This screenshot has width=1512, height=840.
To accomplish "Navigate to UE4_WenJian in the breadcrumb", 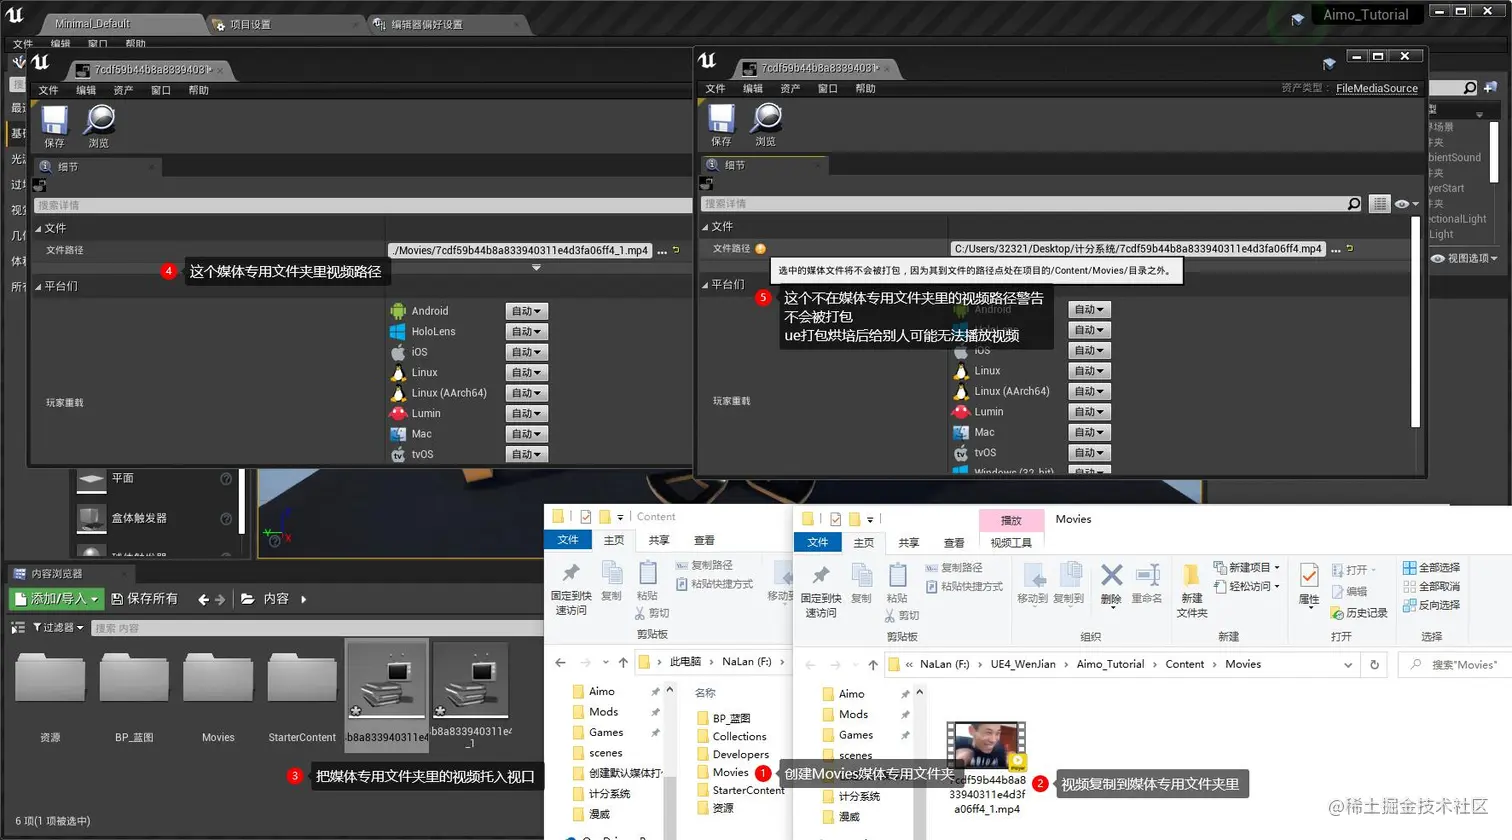I will coord(1023,665).
